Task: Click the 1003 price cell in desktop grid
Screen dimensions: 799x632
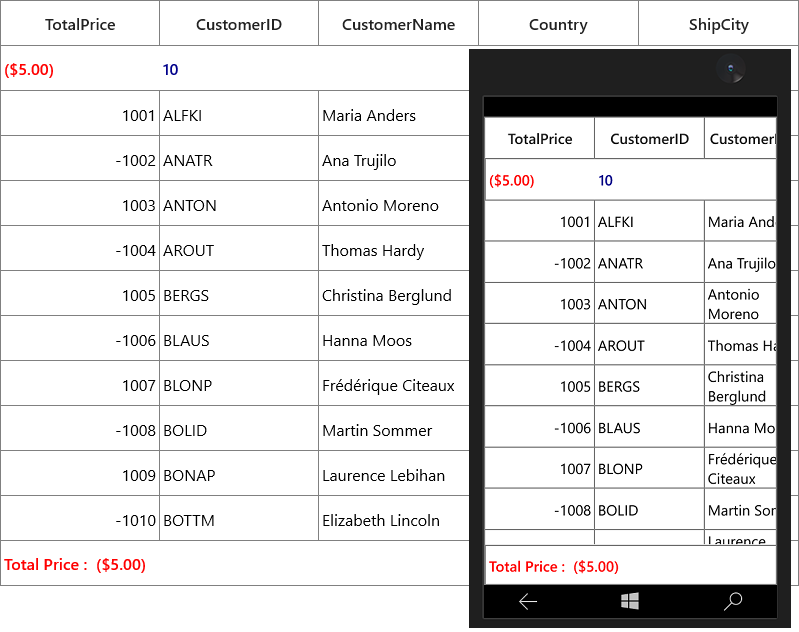Action: pyautogui.click(x=80, y=203)
